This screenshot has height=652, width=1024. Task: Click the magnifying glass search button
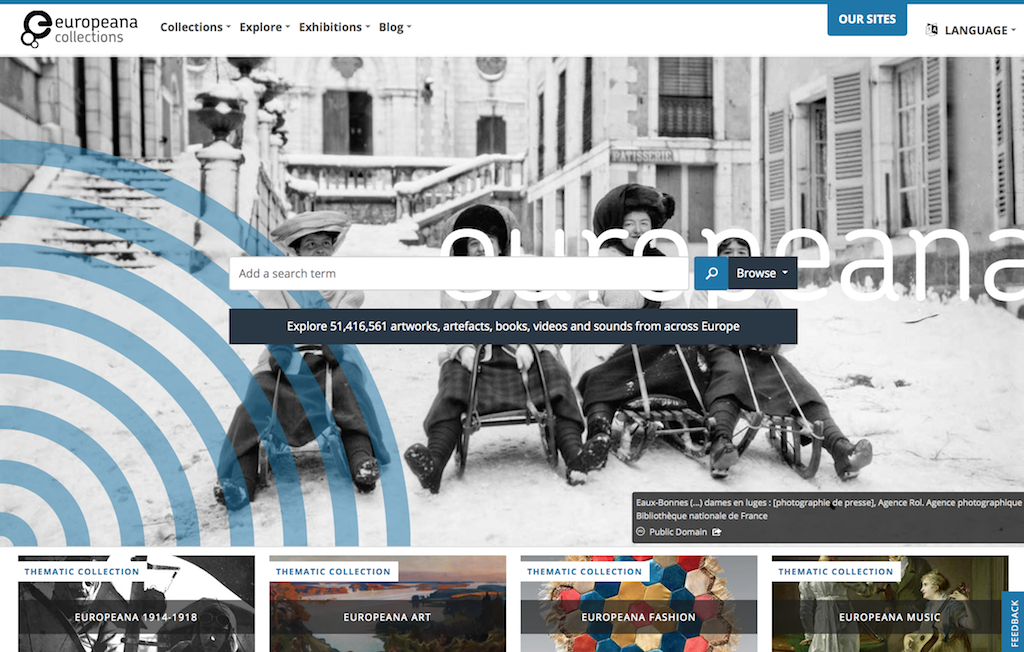point(711,273)
